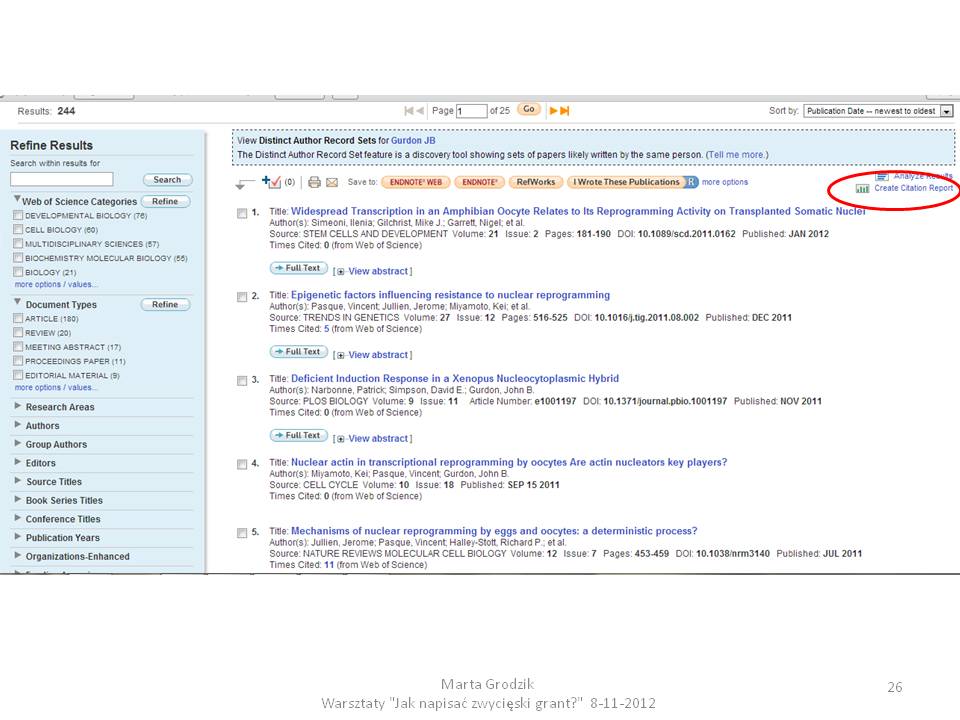Open Full Text for result 3
This screenshot has width=960, height=720.
299,435
